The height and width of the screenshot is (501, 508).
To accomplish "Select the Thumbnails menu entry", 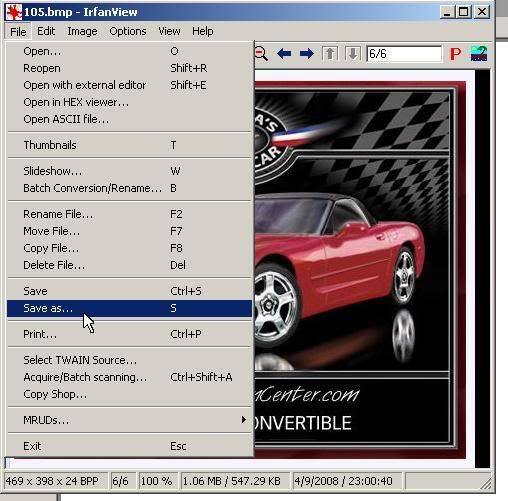I will (130, 145).
